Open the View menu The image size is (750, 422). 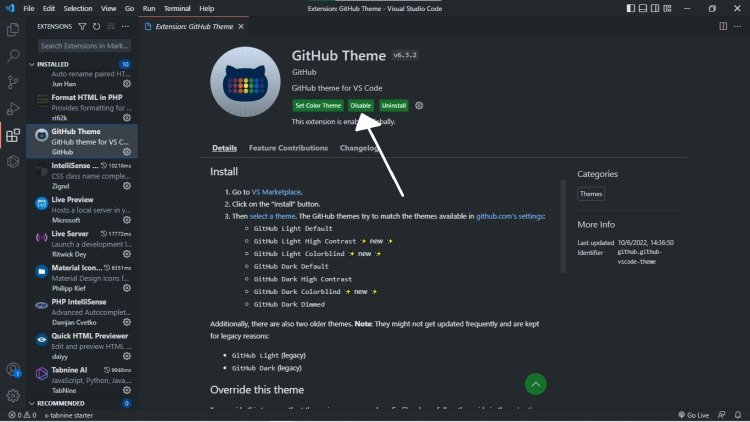[109, 8]
